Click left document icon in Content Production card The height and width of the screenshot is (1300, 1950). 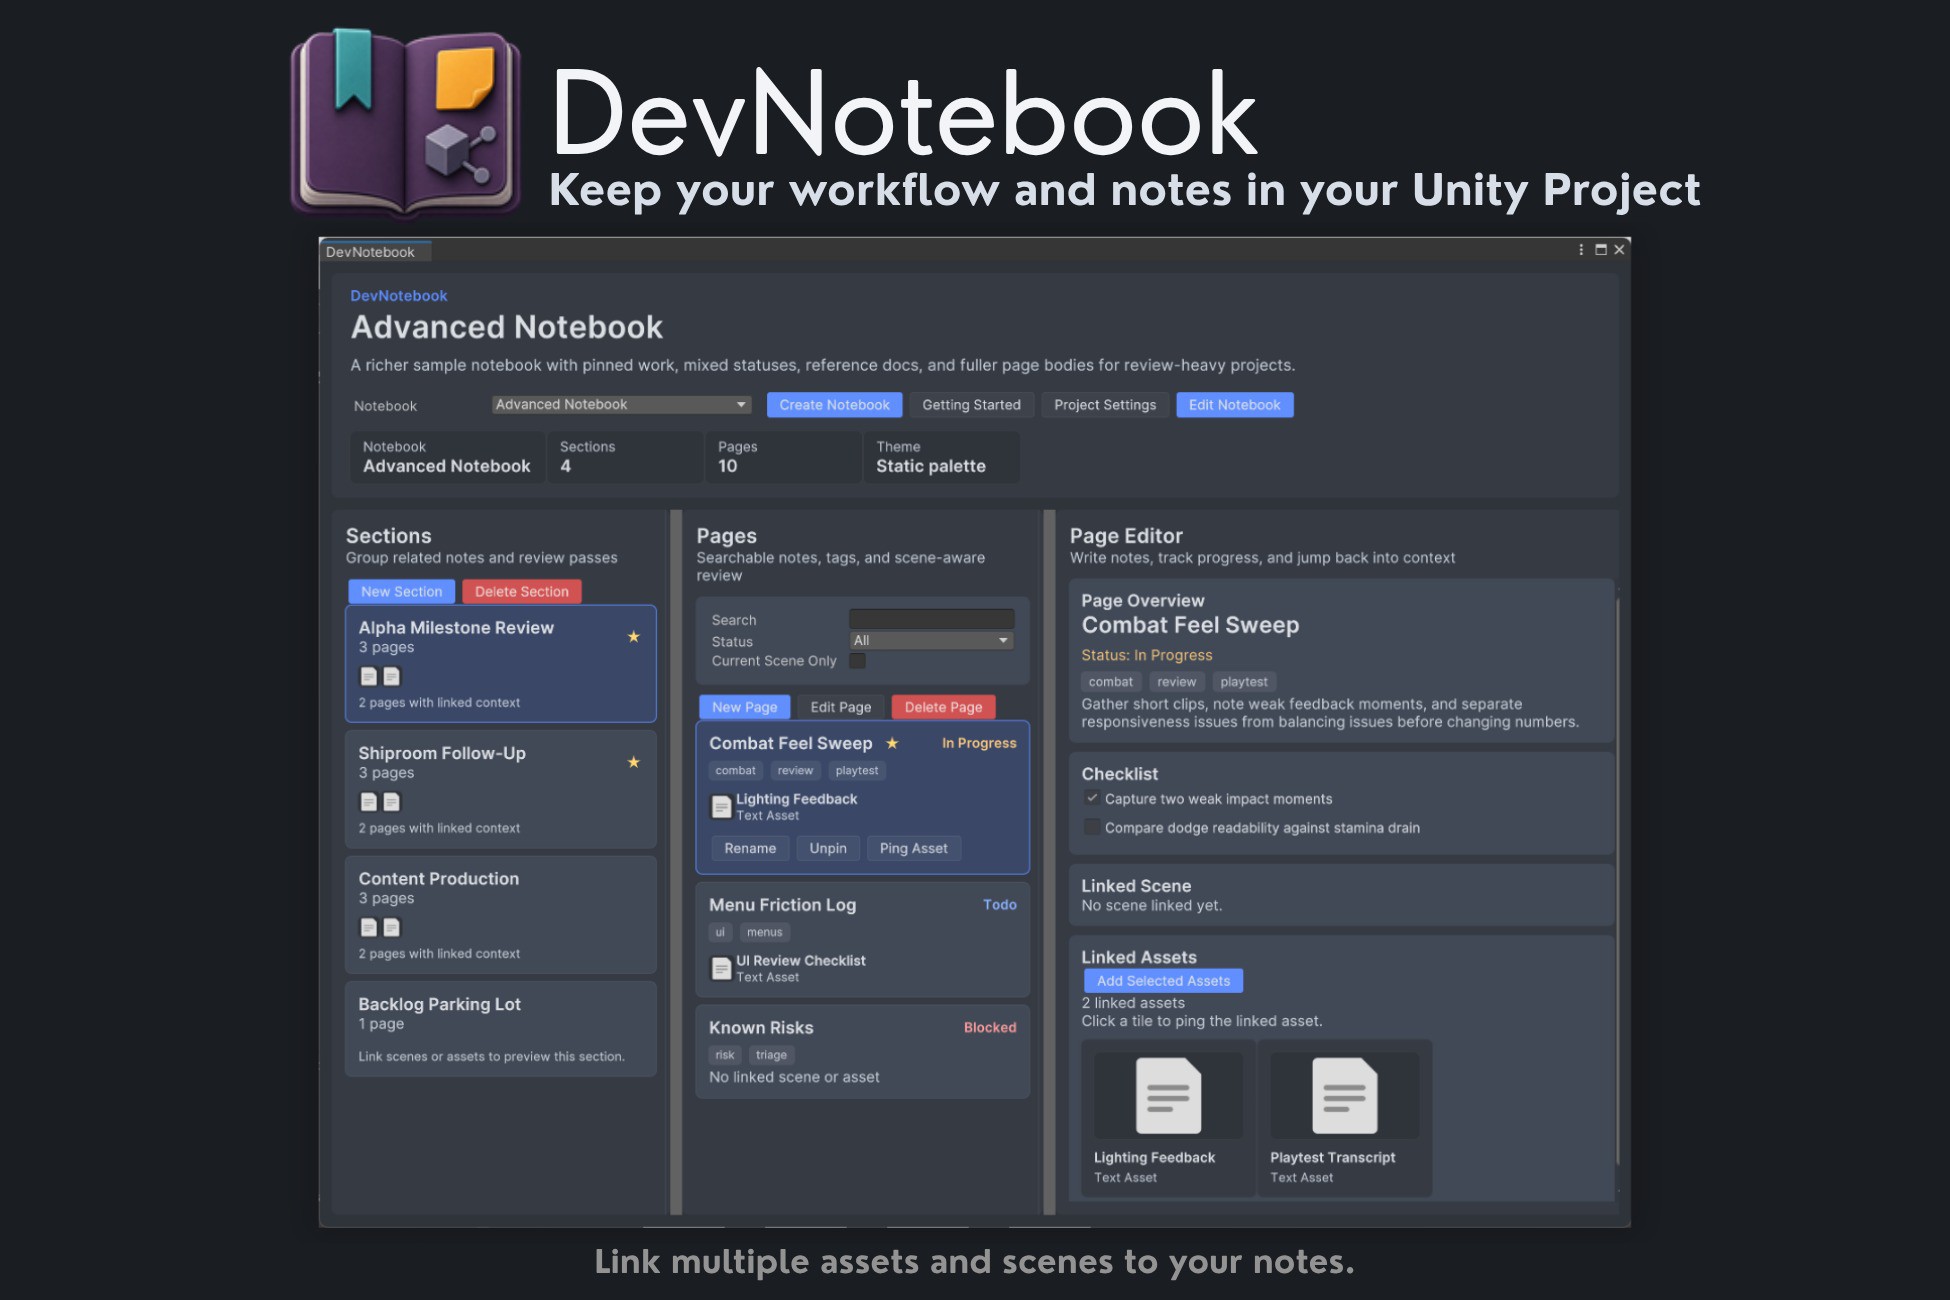(369, 928)
